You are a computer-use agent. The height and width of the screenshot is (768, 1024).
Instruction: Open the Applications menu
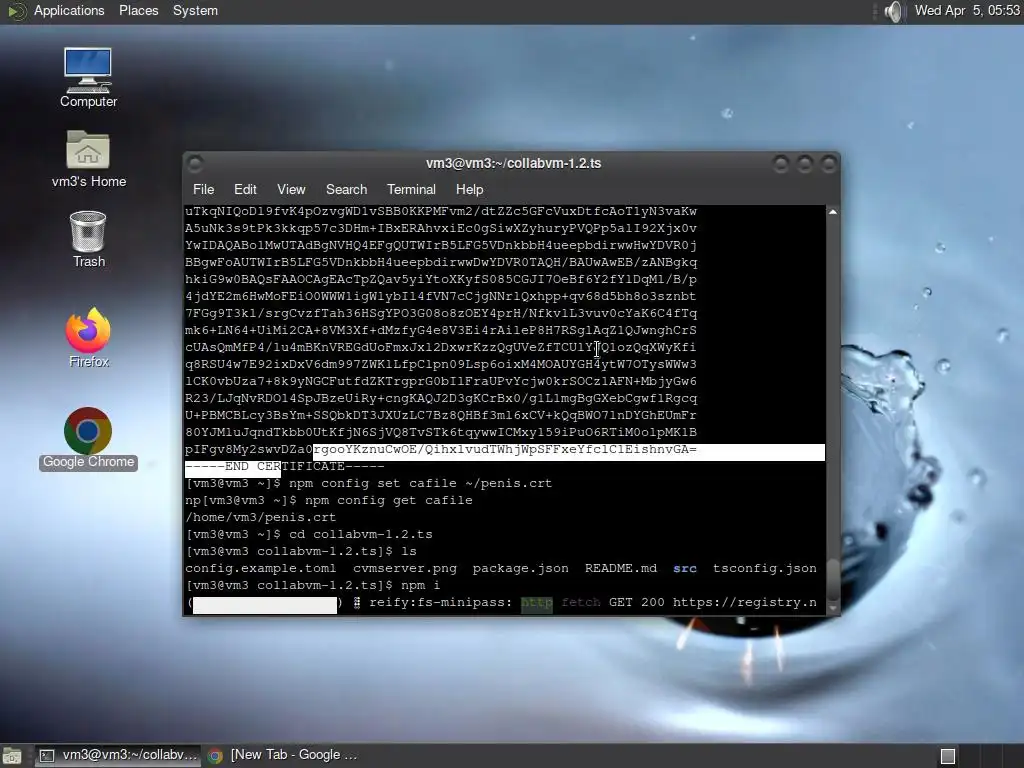pos(69,11)
